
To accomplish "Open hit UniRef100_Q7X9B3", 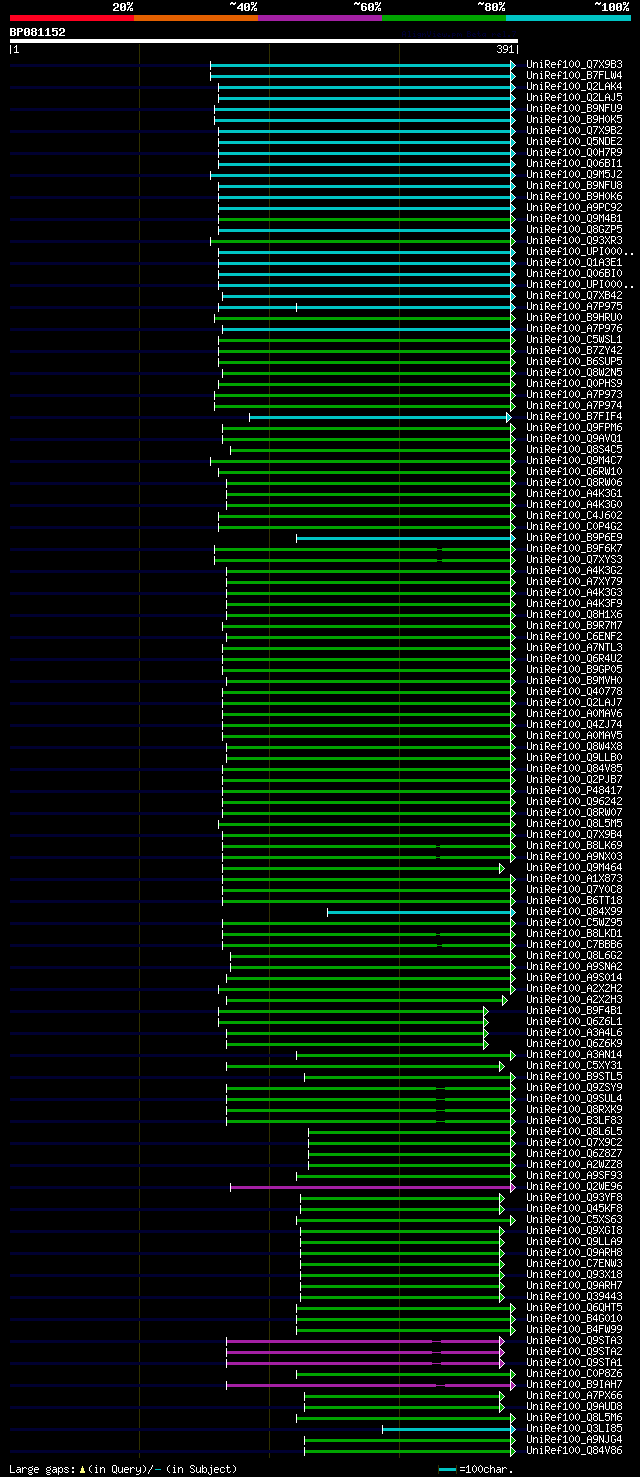I will (574, 64).
